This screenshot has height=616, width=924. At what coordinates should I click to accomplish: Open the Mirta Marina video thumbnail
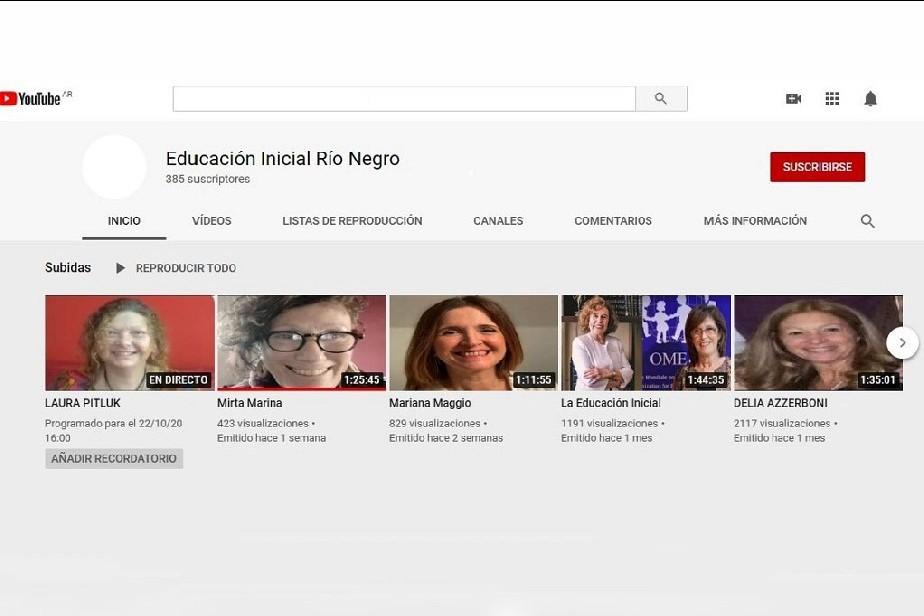pyautogui.click(x=301, y=342)
